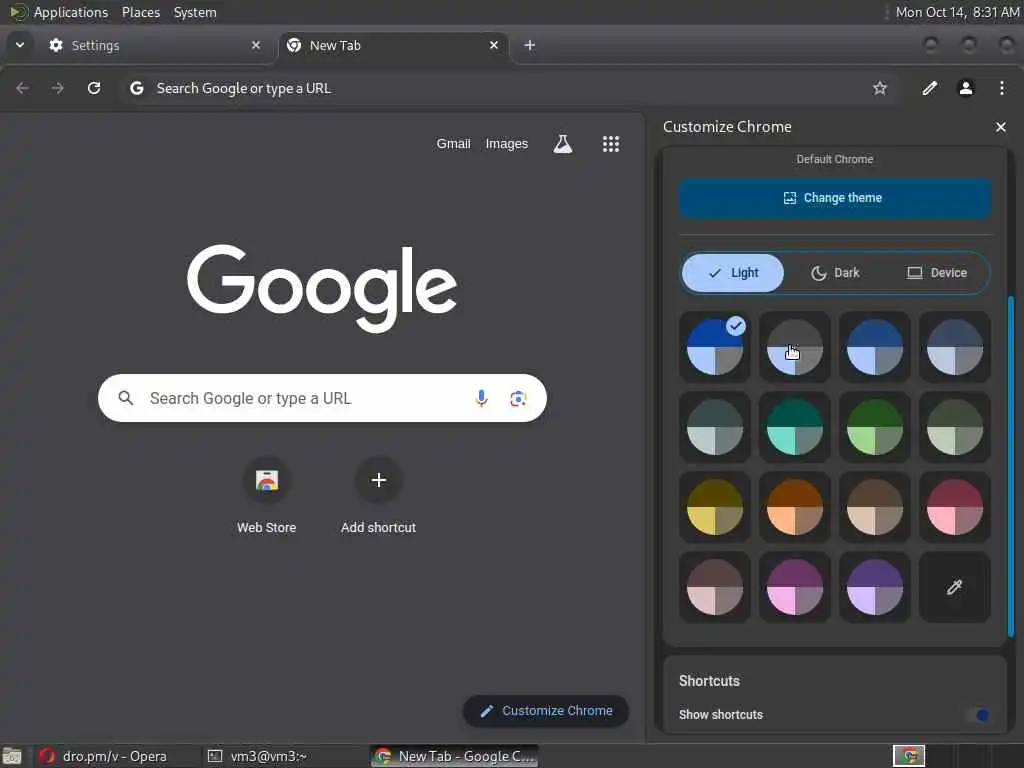
Task: Open the Google apps grid
Action: (x=611, y=144)
